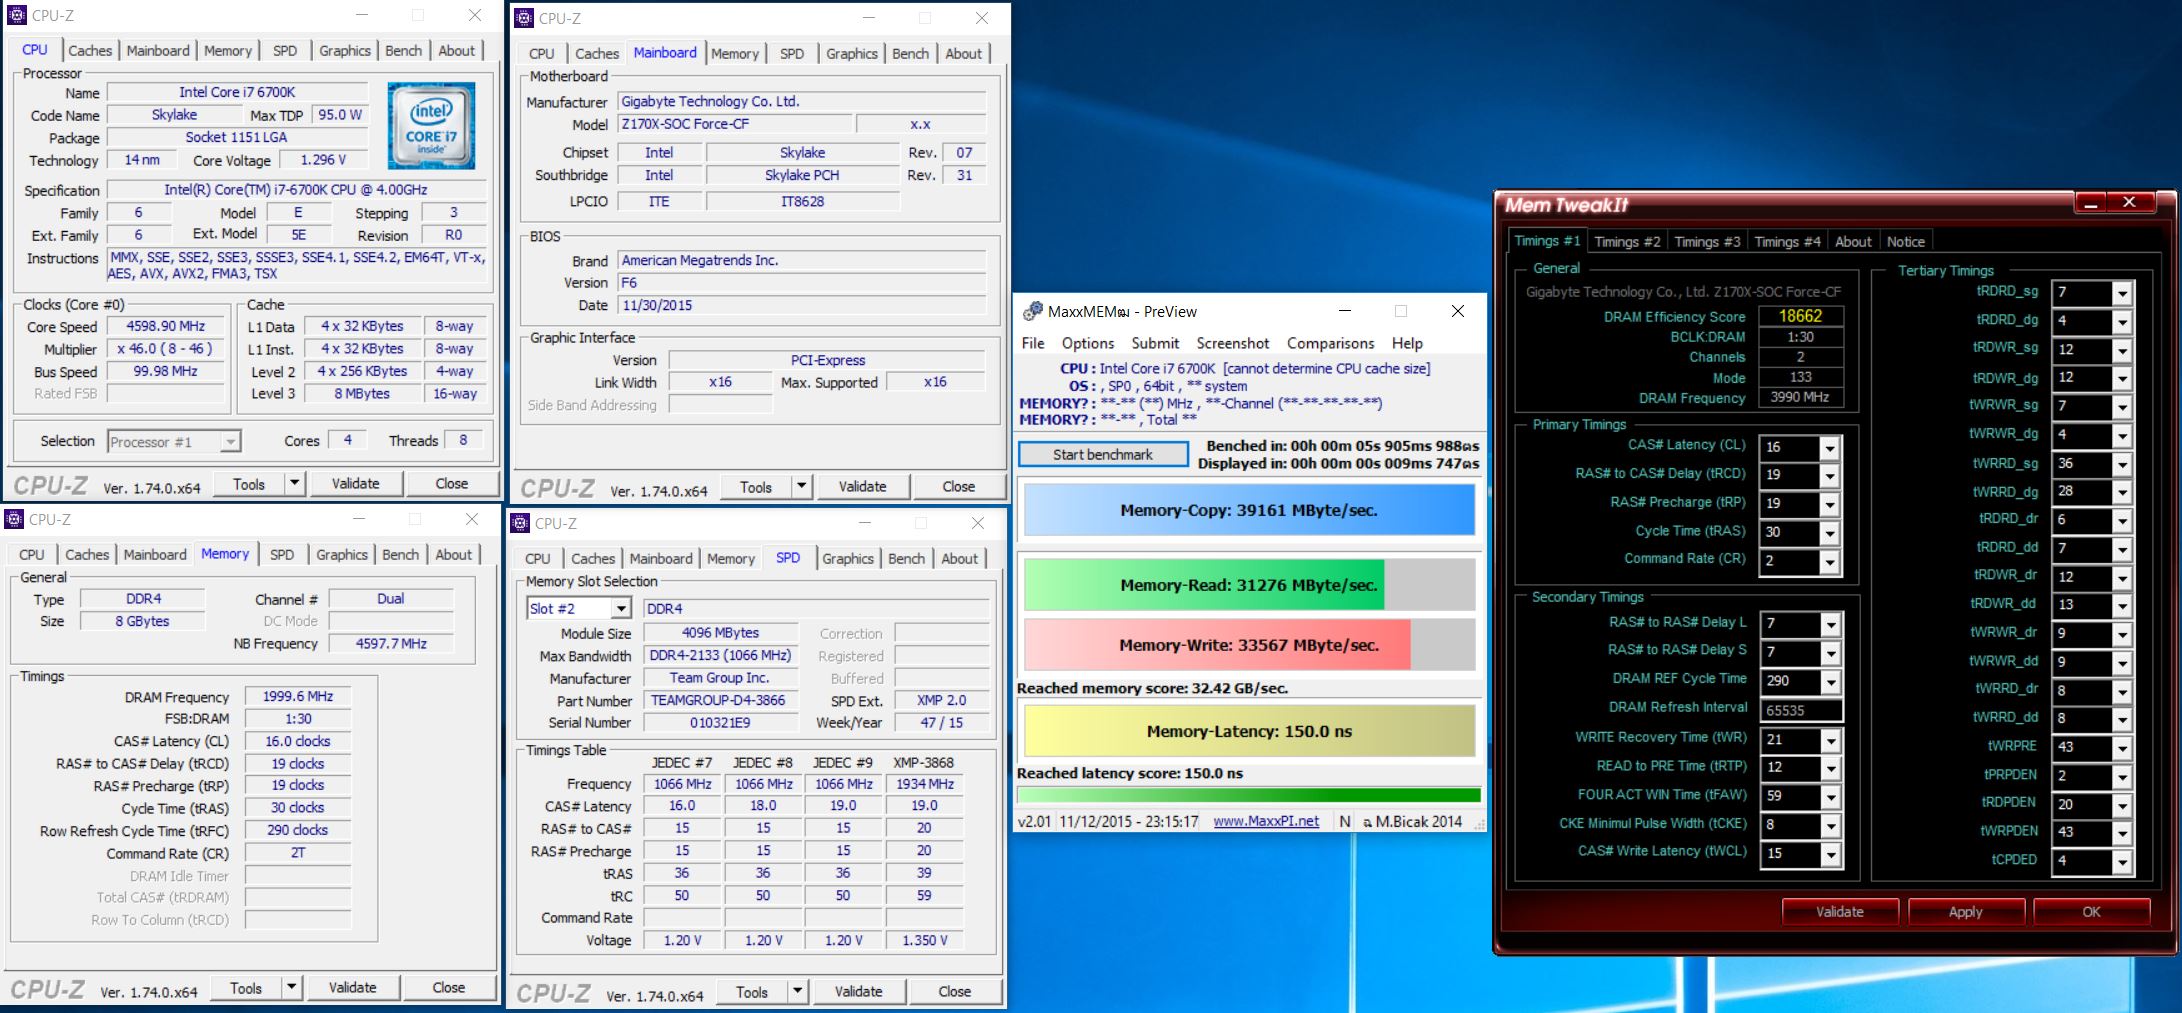Open Submit menu in MaxxMEM
Viewport: 2182px width, 1013px height.
tap(1155, 343)
